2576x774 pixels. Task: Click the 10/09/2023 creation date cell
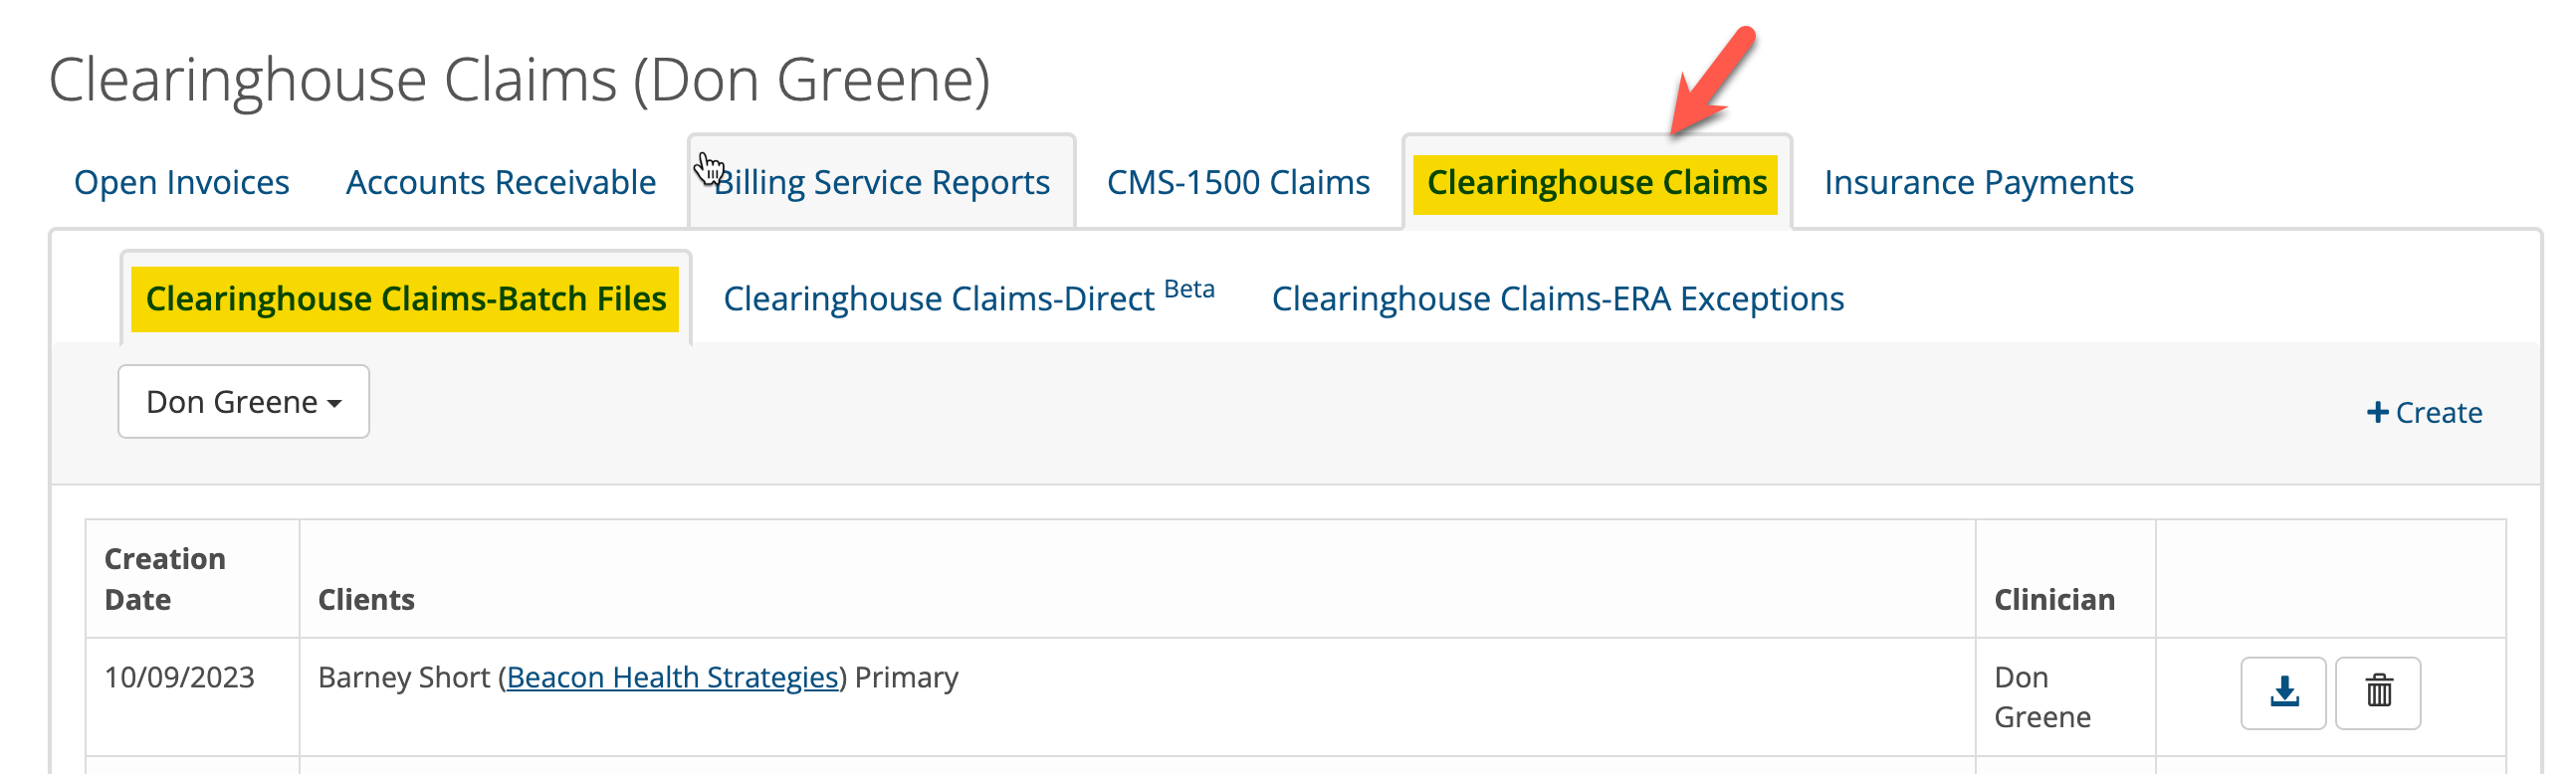pyautogui.click(x=179, y=677)
